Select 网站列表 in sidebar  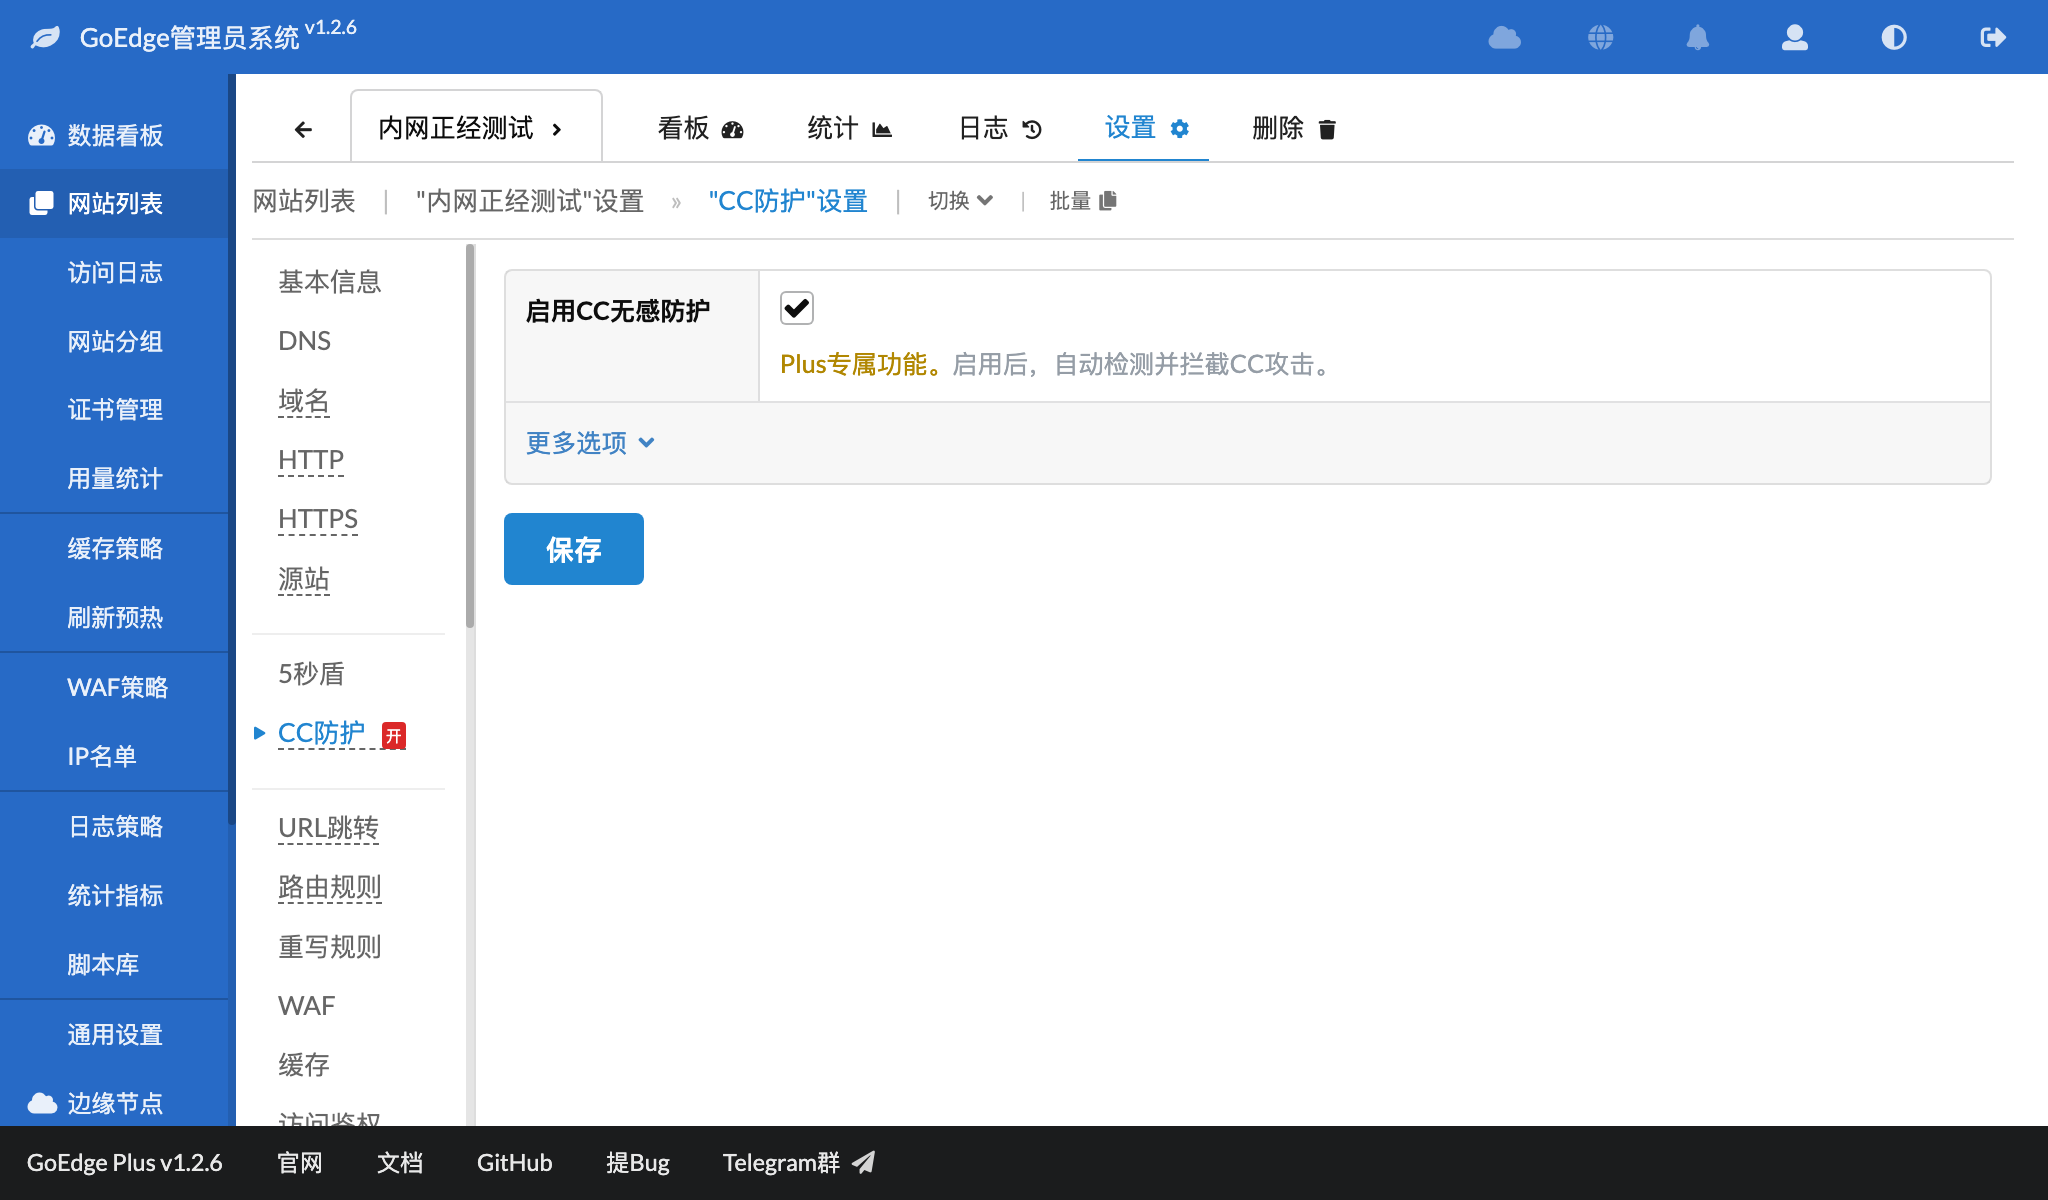click(114, 204)
